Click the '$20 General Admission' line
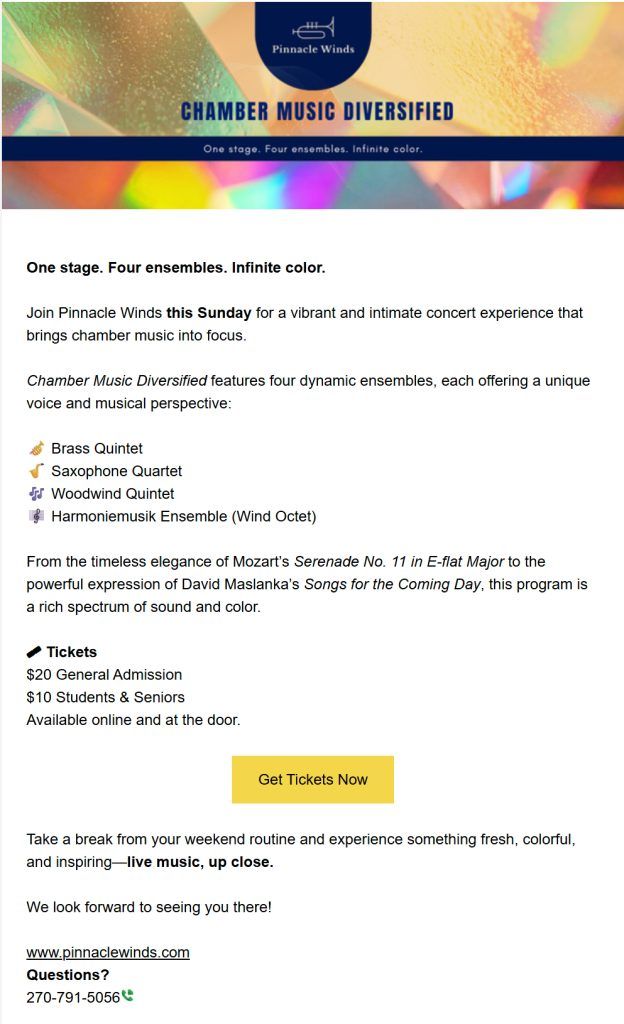624x1024 pixels. coord(104,675)
